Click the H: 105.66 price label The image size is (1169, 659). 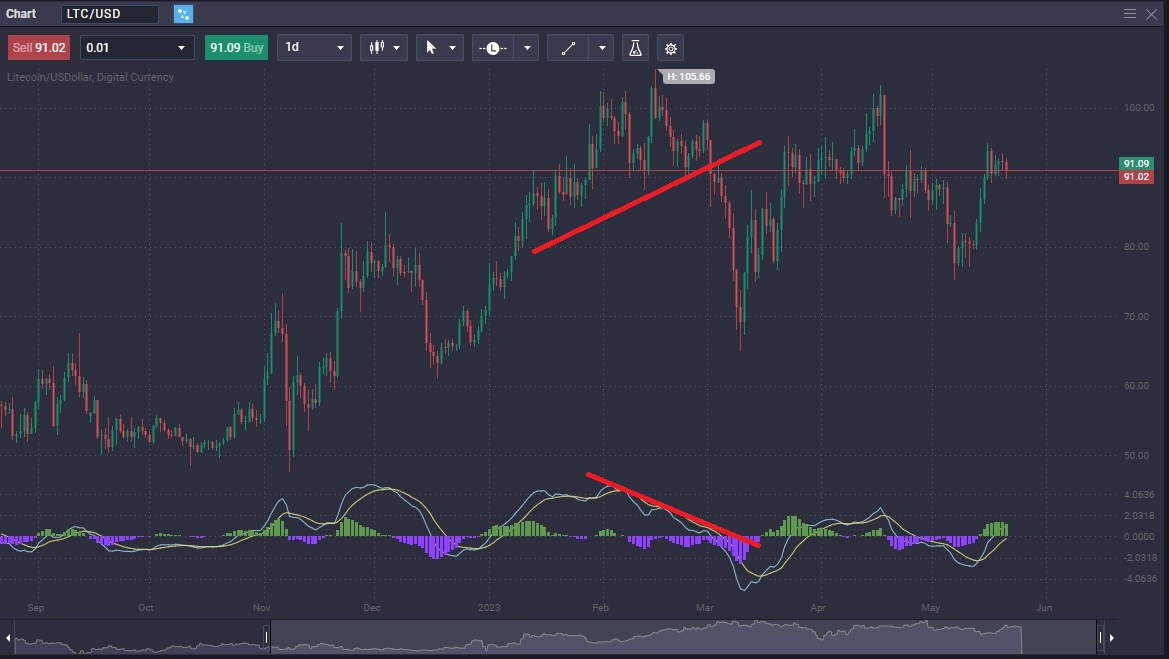tap(687, 75)
